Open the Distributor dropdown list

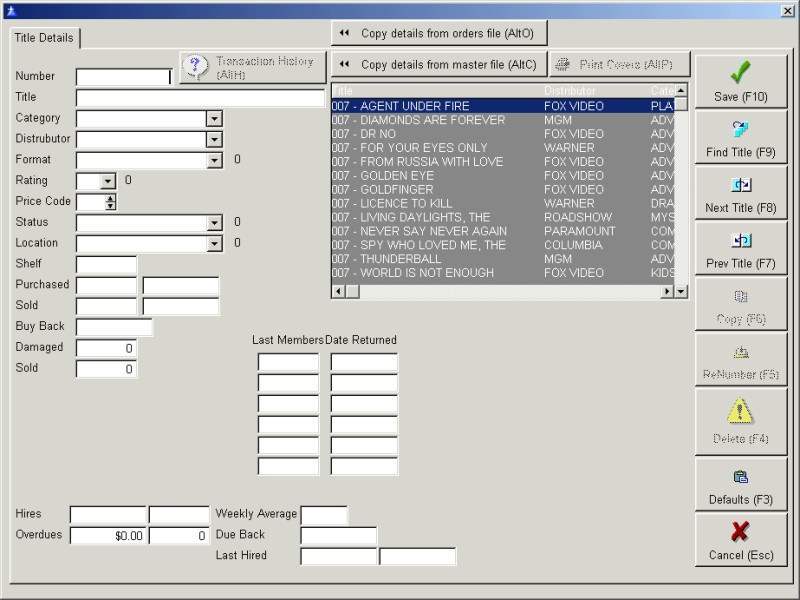click(x=213, y=139)
